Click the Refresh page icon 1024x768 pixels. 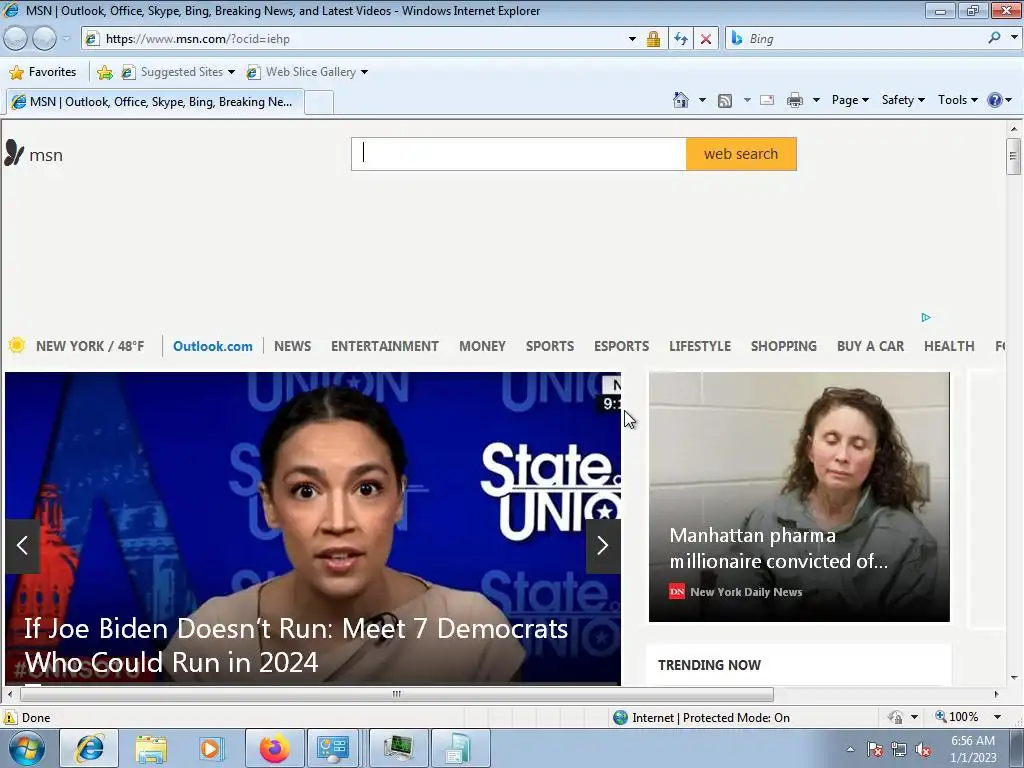[x=680, y=39]
